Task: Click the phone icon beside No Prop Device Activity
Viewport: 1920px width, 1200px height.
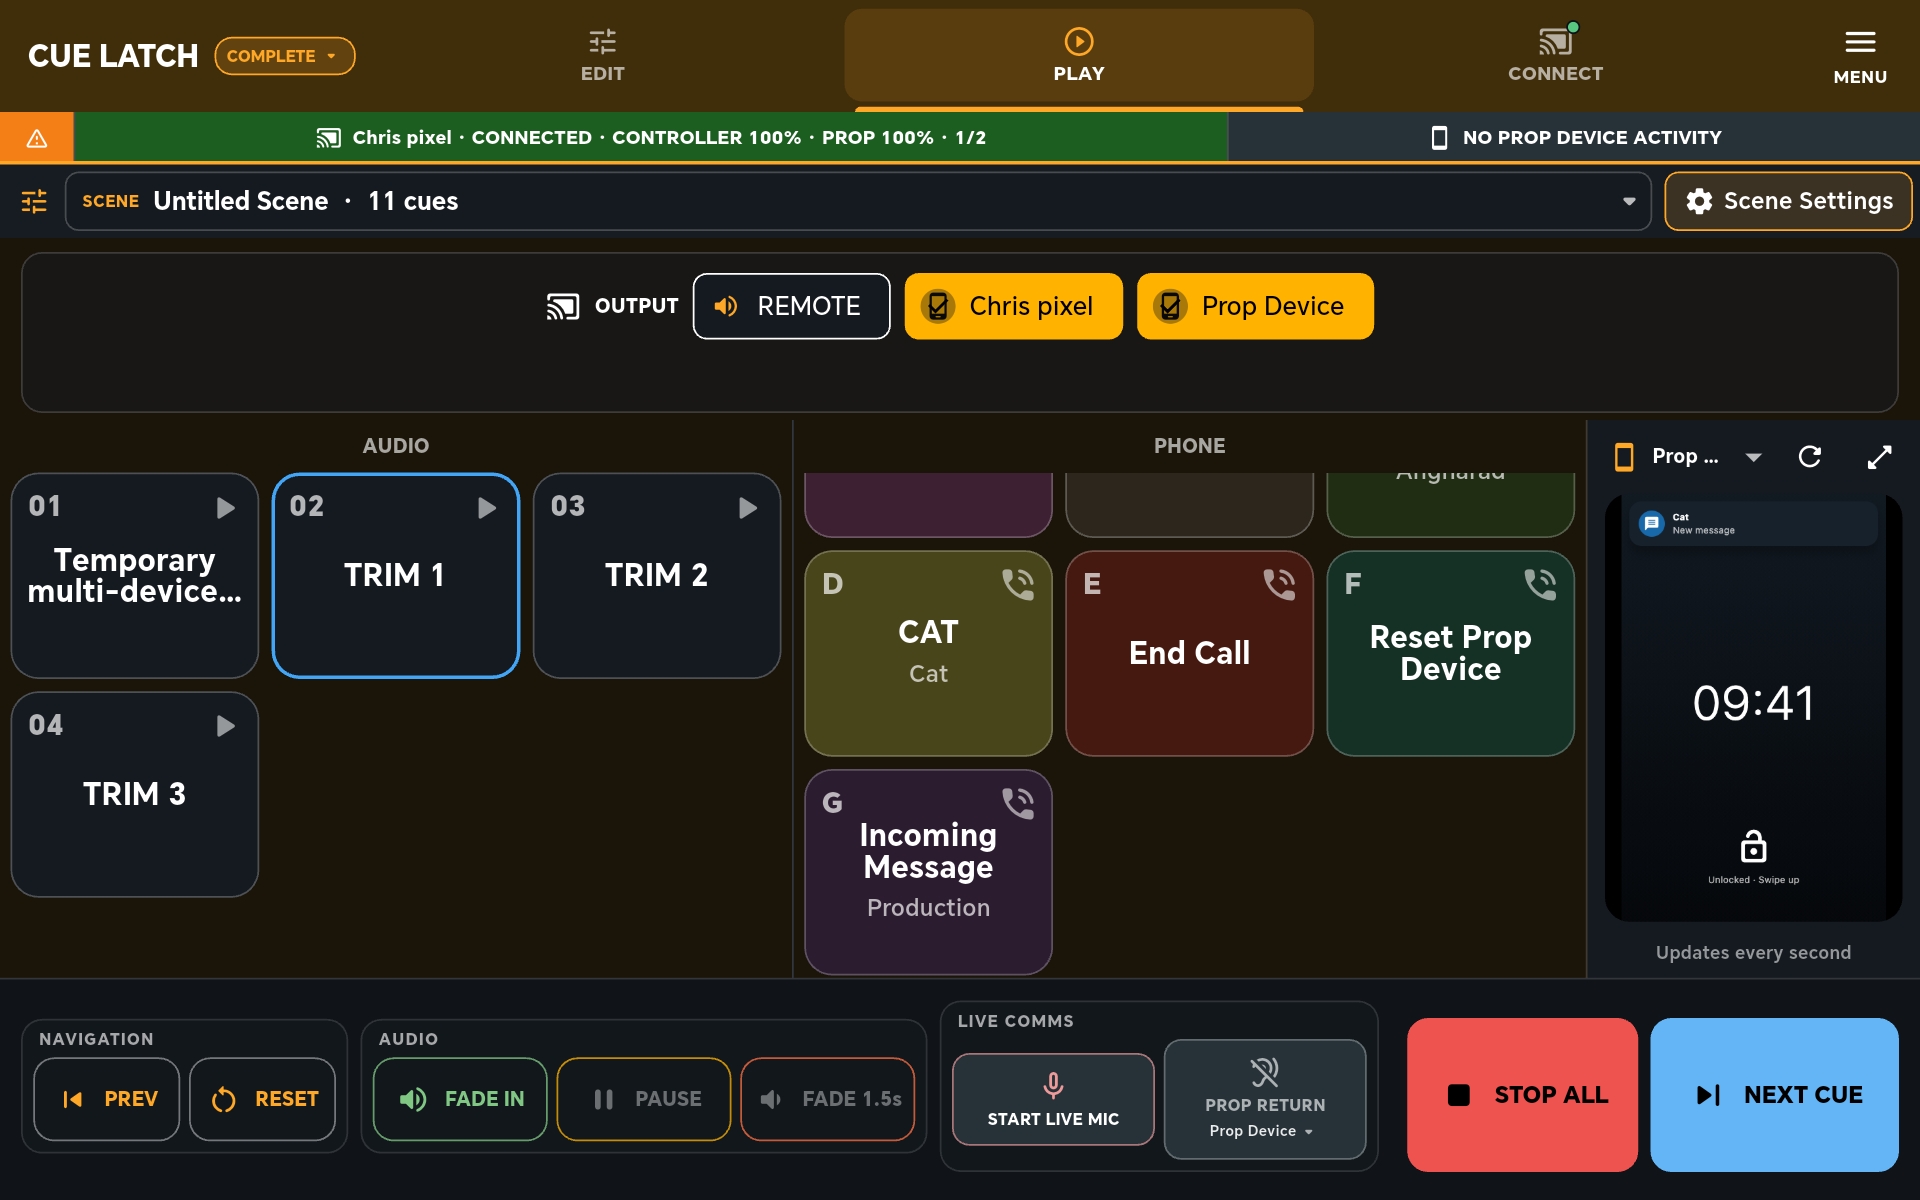Action: coord(1439,138)
